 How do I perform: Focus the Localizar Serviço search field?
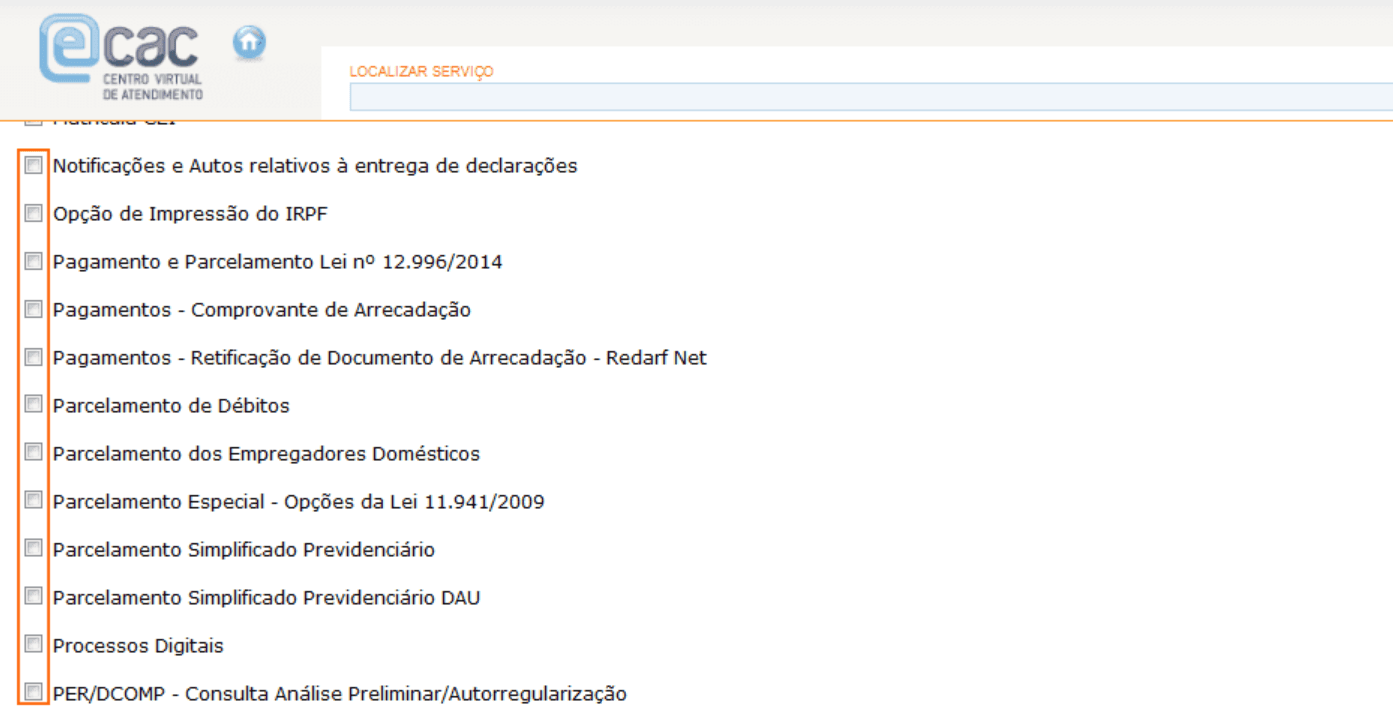pyautogui.click(x=871, y=97)
